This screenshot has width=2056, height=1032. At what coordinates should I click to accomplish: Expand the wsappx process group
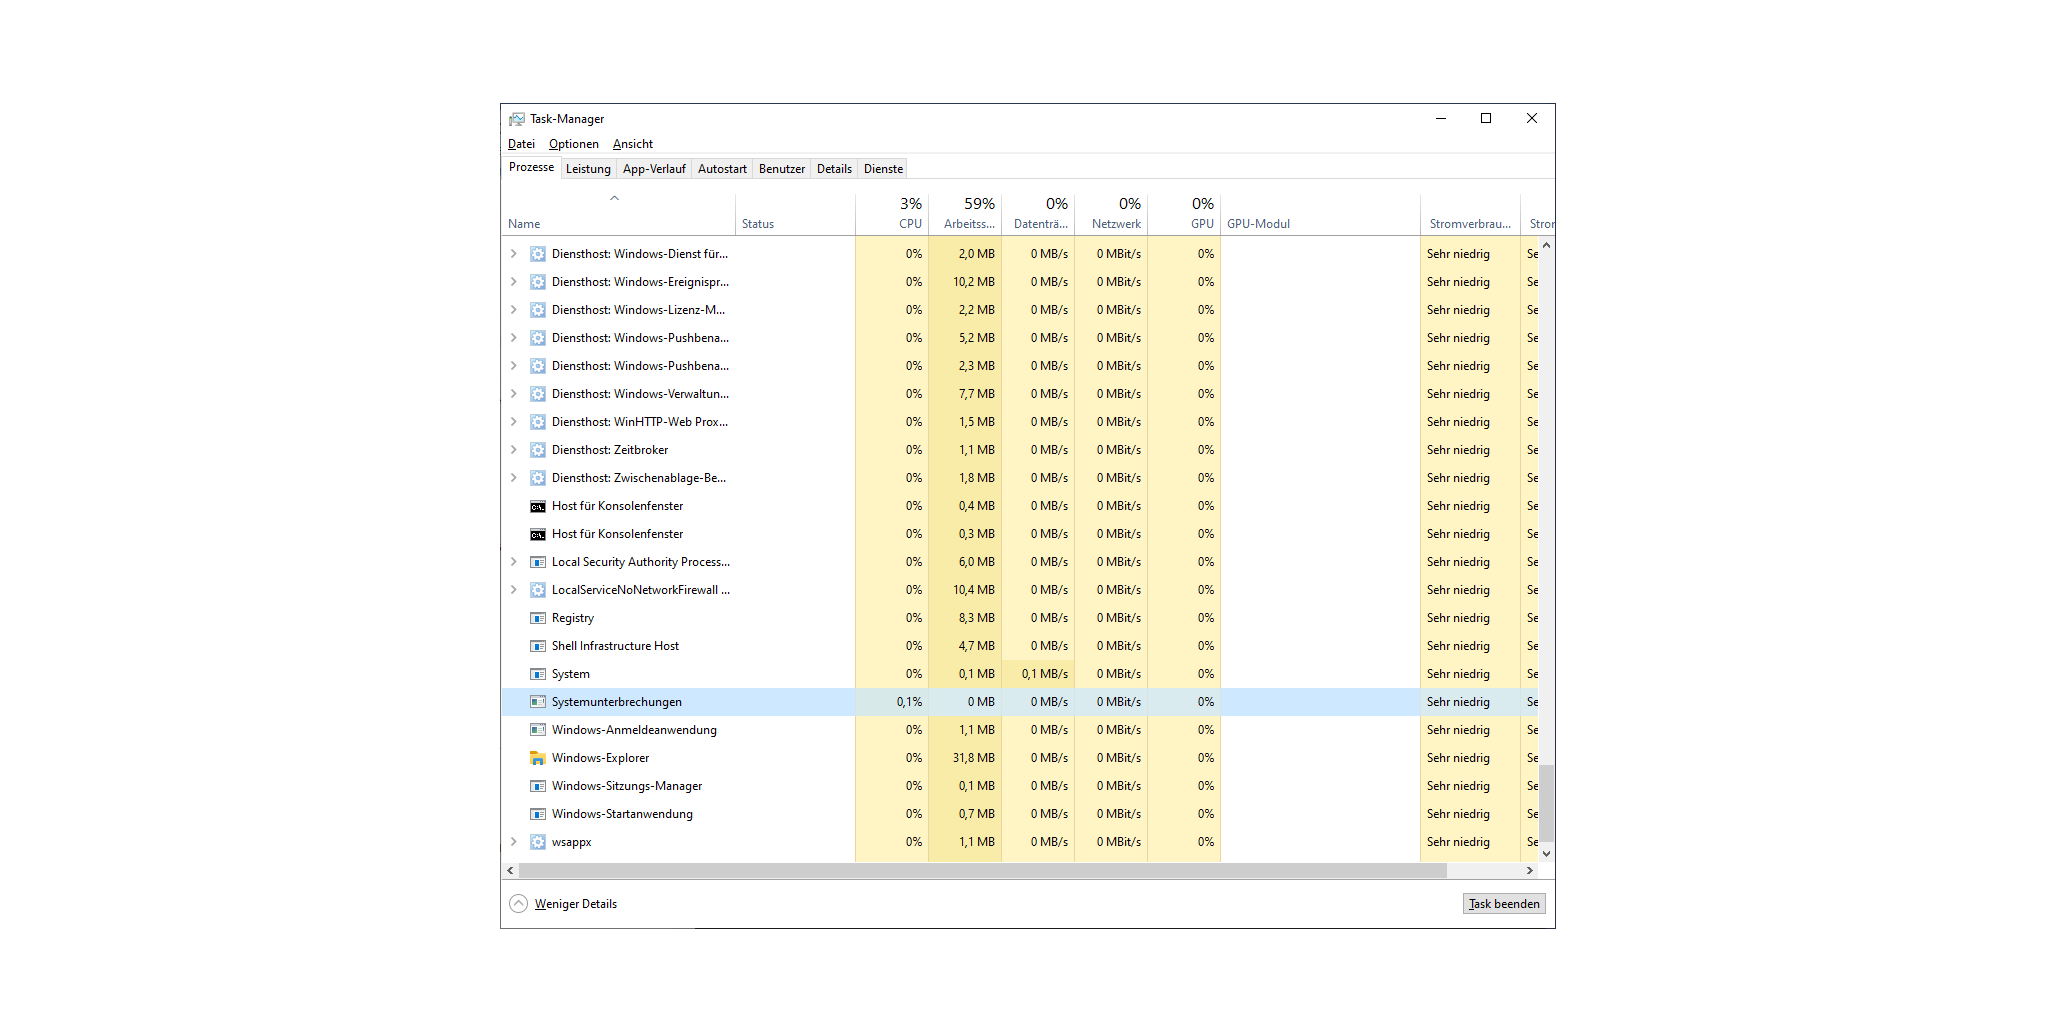tap(514, 842)
